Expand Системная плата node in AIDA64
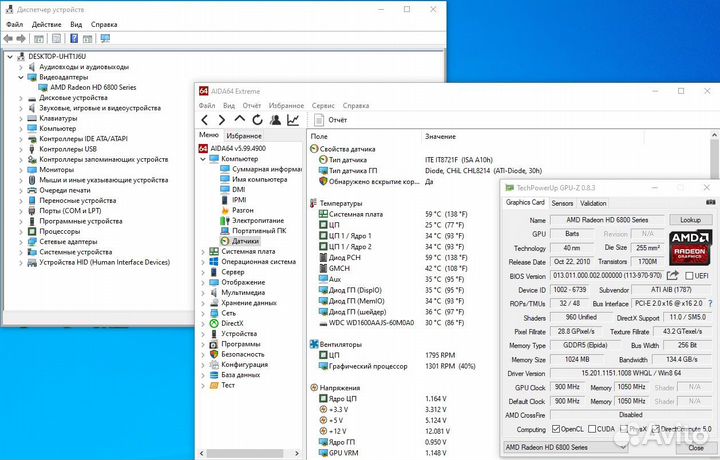Screen dimensions: 720x460 tap(203, 252)
